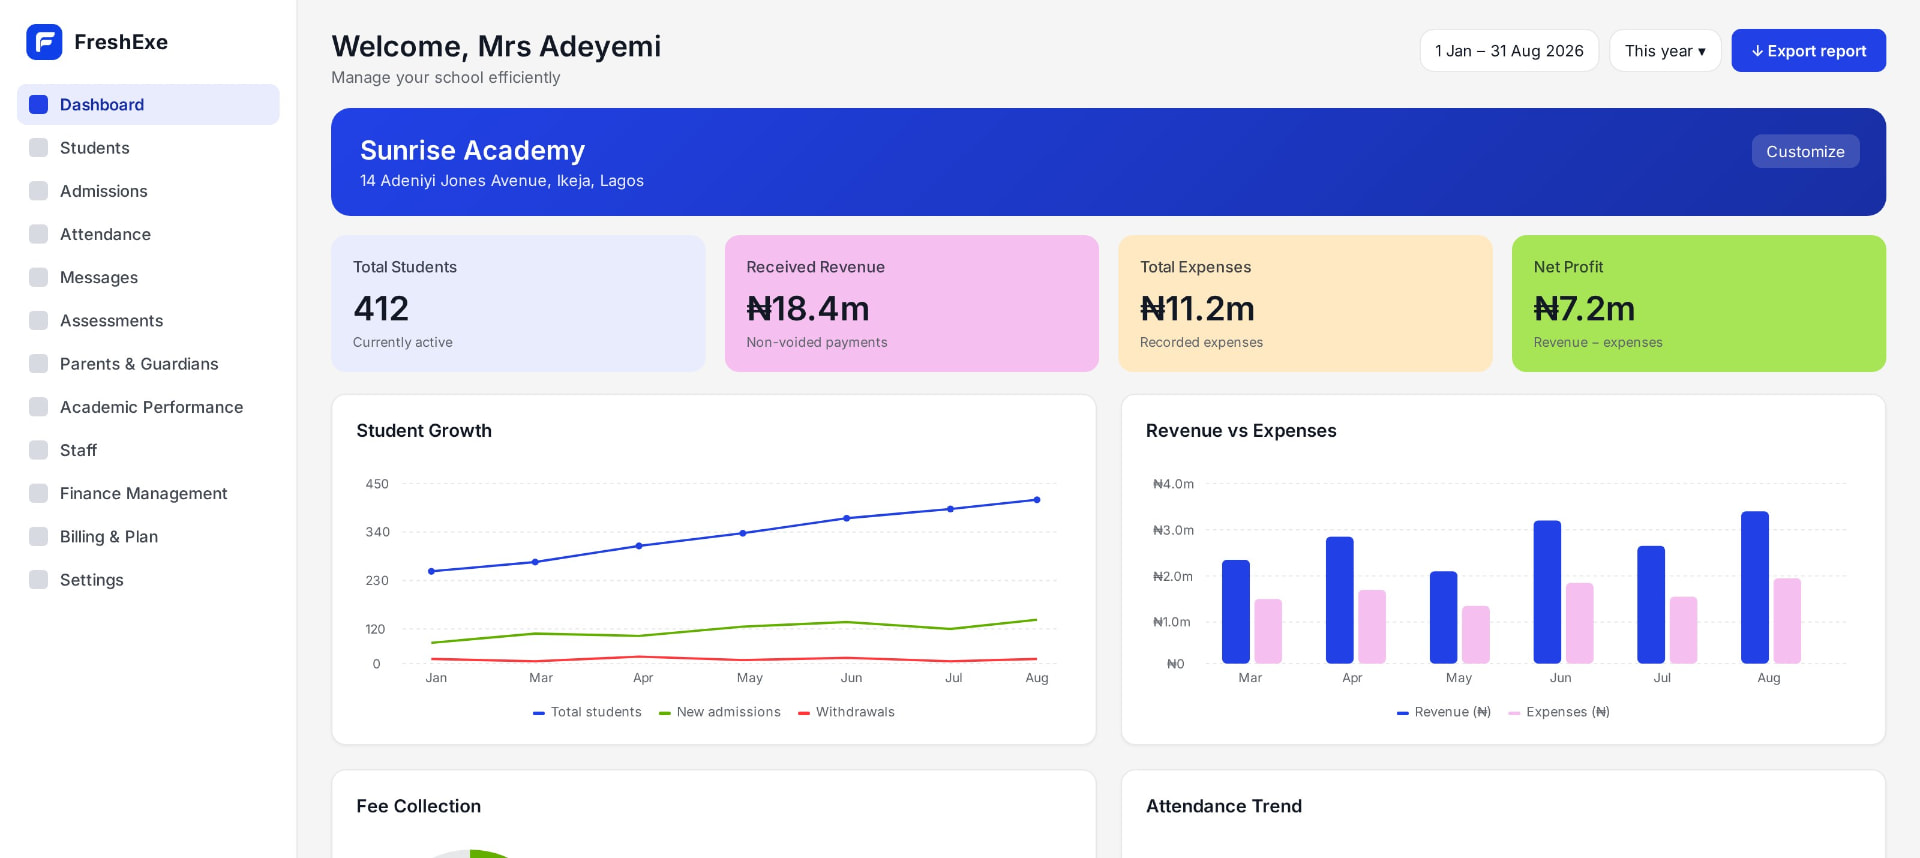Screen dimensions: 1920x858
Task: Click the 14 Adeniyi Jones Avenue address
Action: pos(502,181)
